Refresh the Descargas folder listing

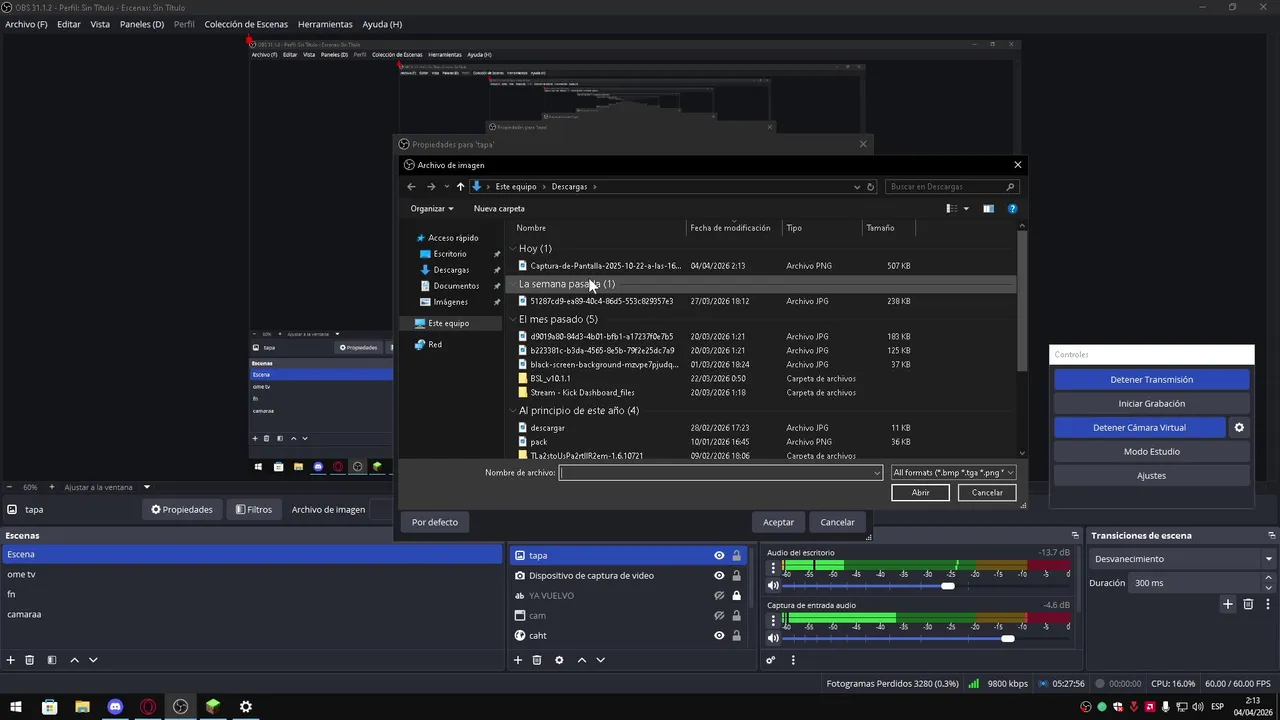pyautogui.click(x=871, y=187)
